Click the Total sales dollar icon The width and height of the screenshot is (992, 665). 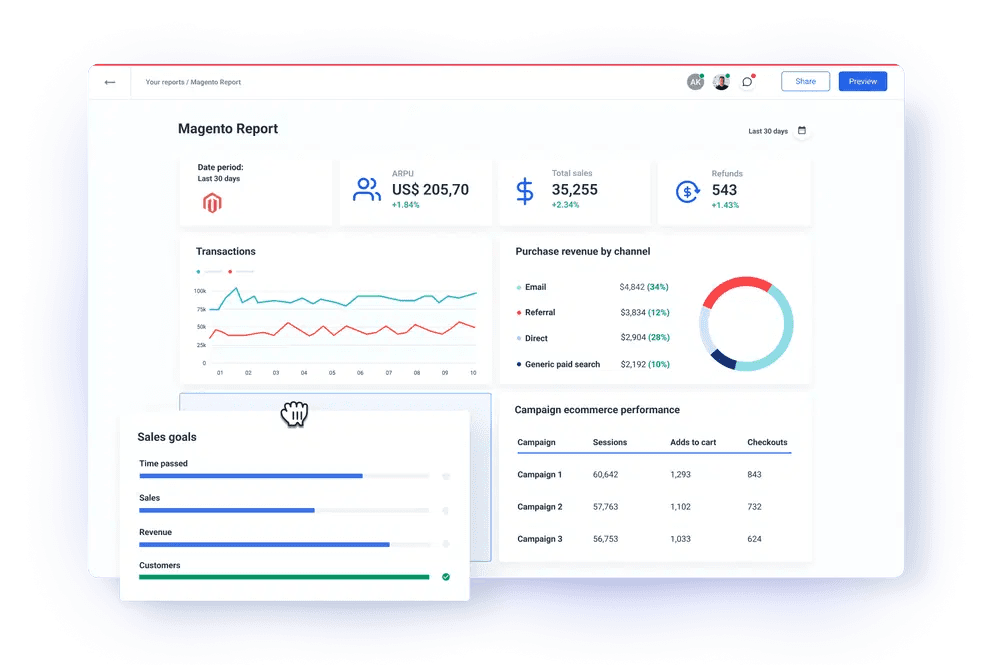point(524,191)
